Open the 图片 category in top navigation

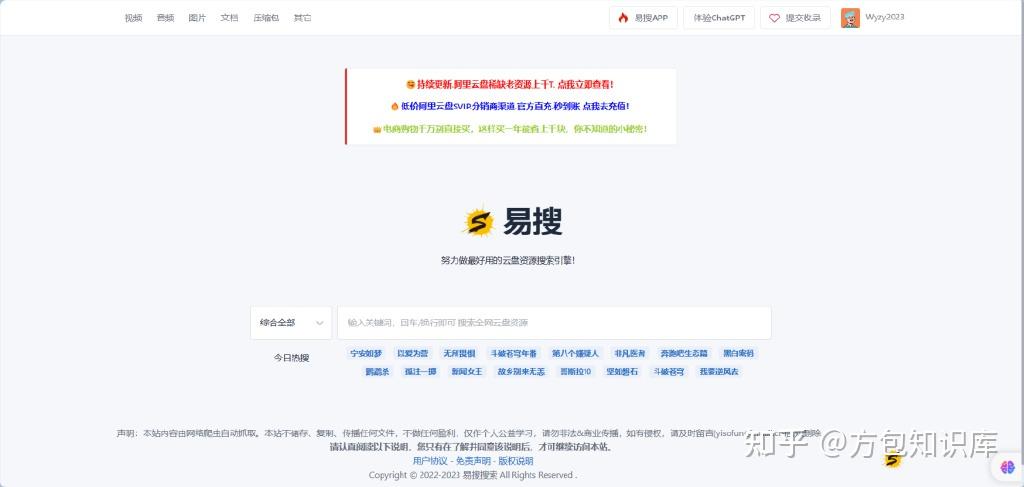[197, 18]
